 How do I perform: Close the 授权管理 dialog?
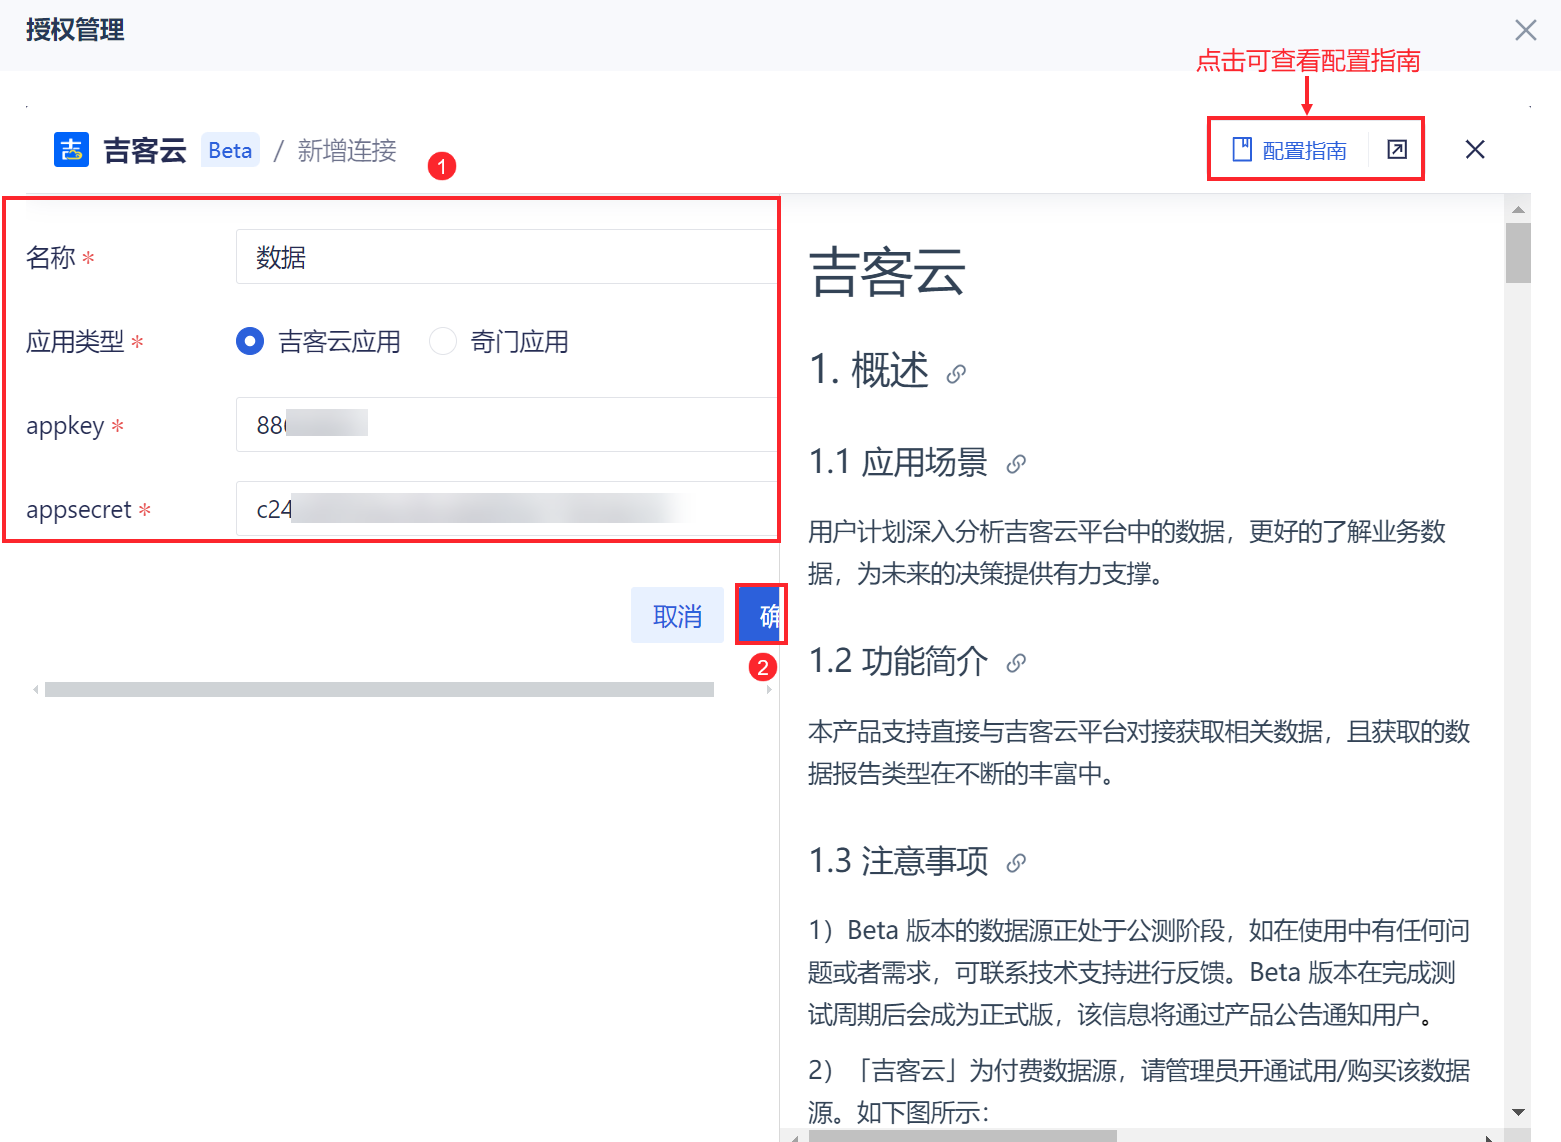pos(1525,30)
